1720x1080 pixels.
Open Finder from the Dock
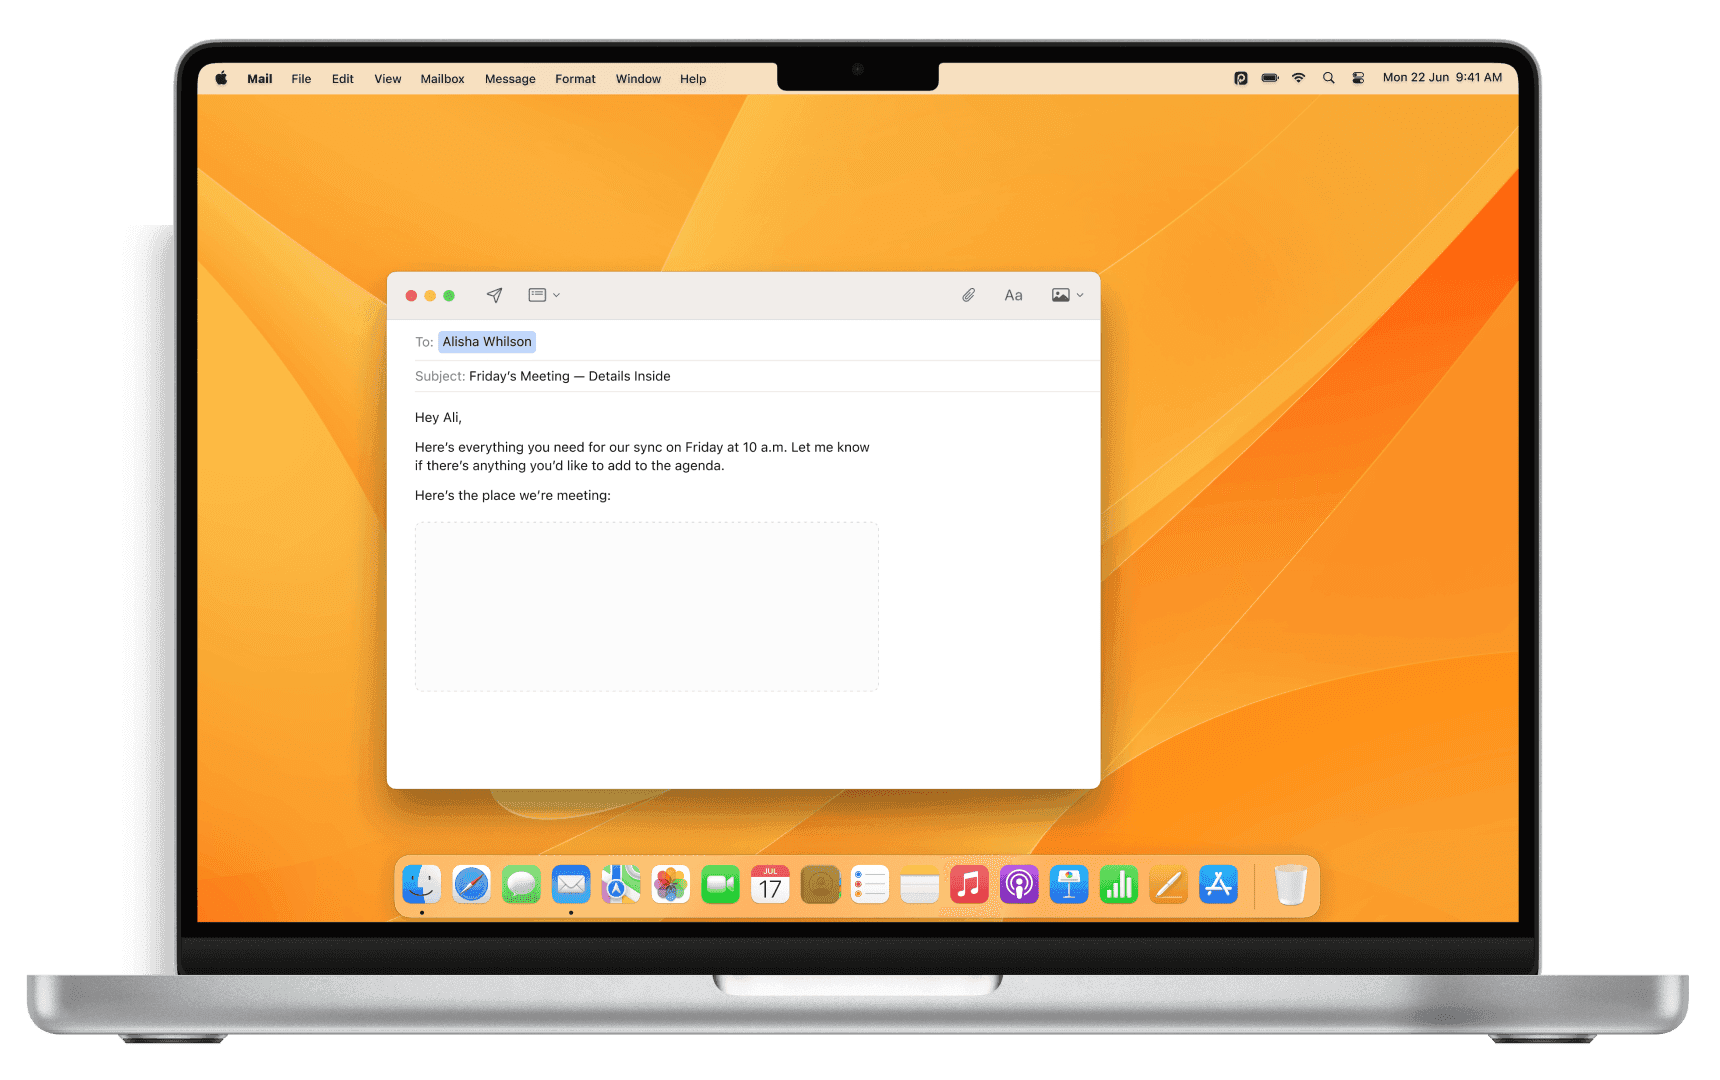[x=422, y=885]
